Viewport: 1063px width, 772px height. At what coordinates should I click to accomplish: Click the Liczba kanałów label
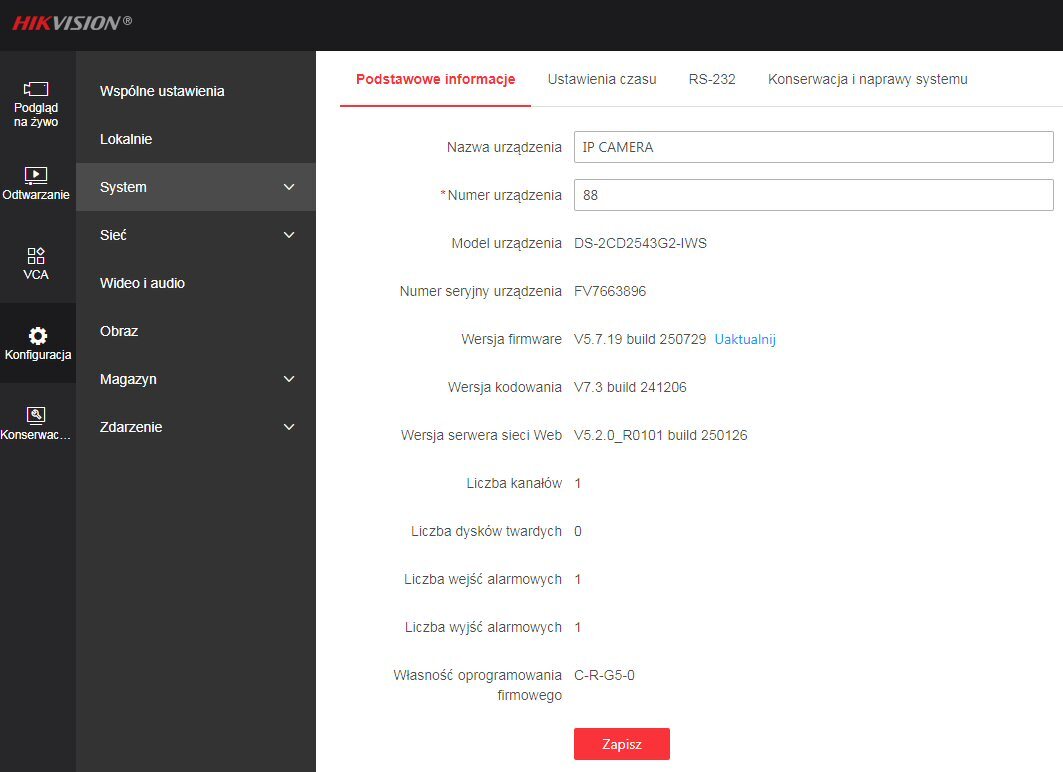514,483
